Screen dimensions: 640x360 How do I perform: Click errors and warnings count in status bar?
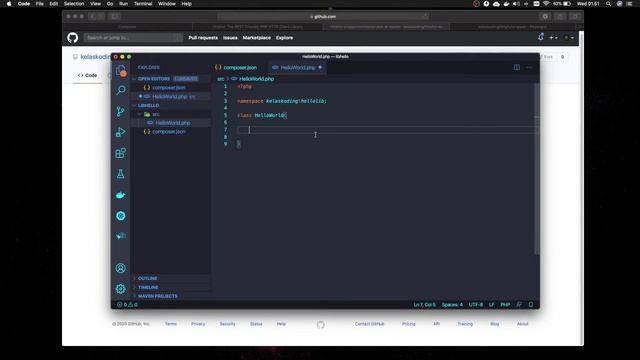[x=127, y=304]
